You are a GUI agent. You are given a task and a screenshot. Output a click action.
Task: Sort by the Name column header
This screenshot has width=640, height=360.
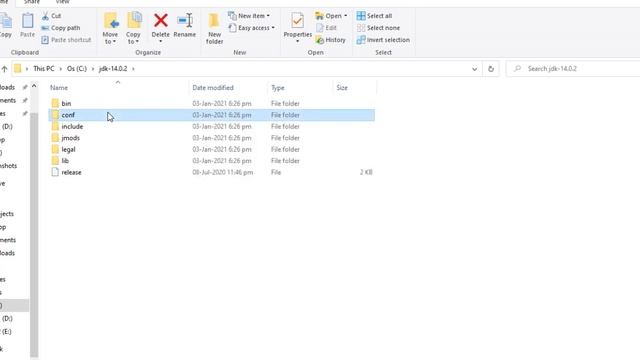coord(59,88)
